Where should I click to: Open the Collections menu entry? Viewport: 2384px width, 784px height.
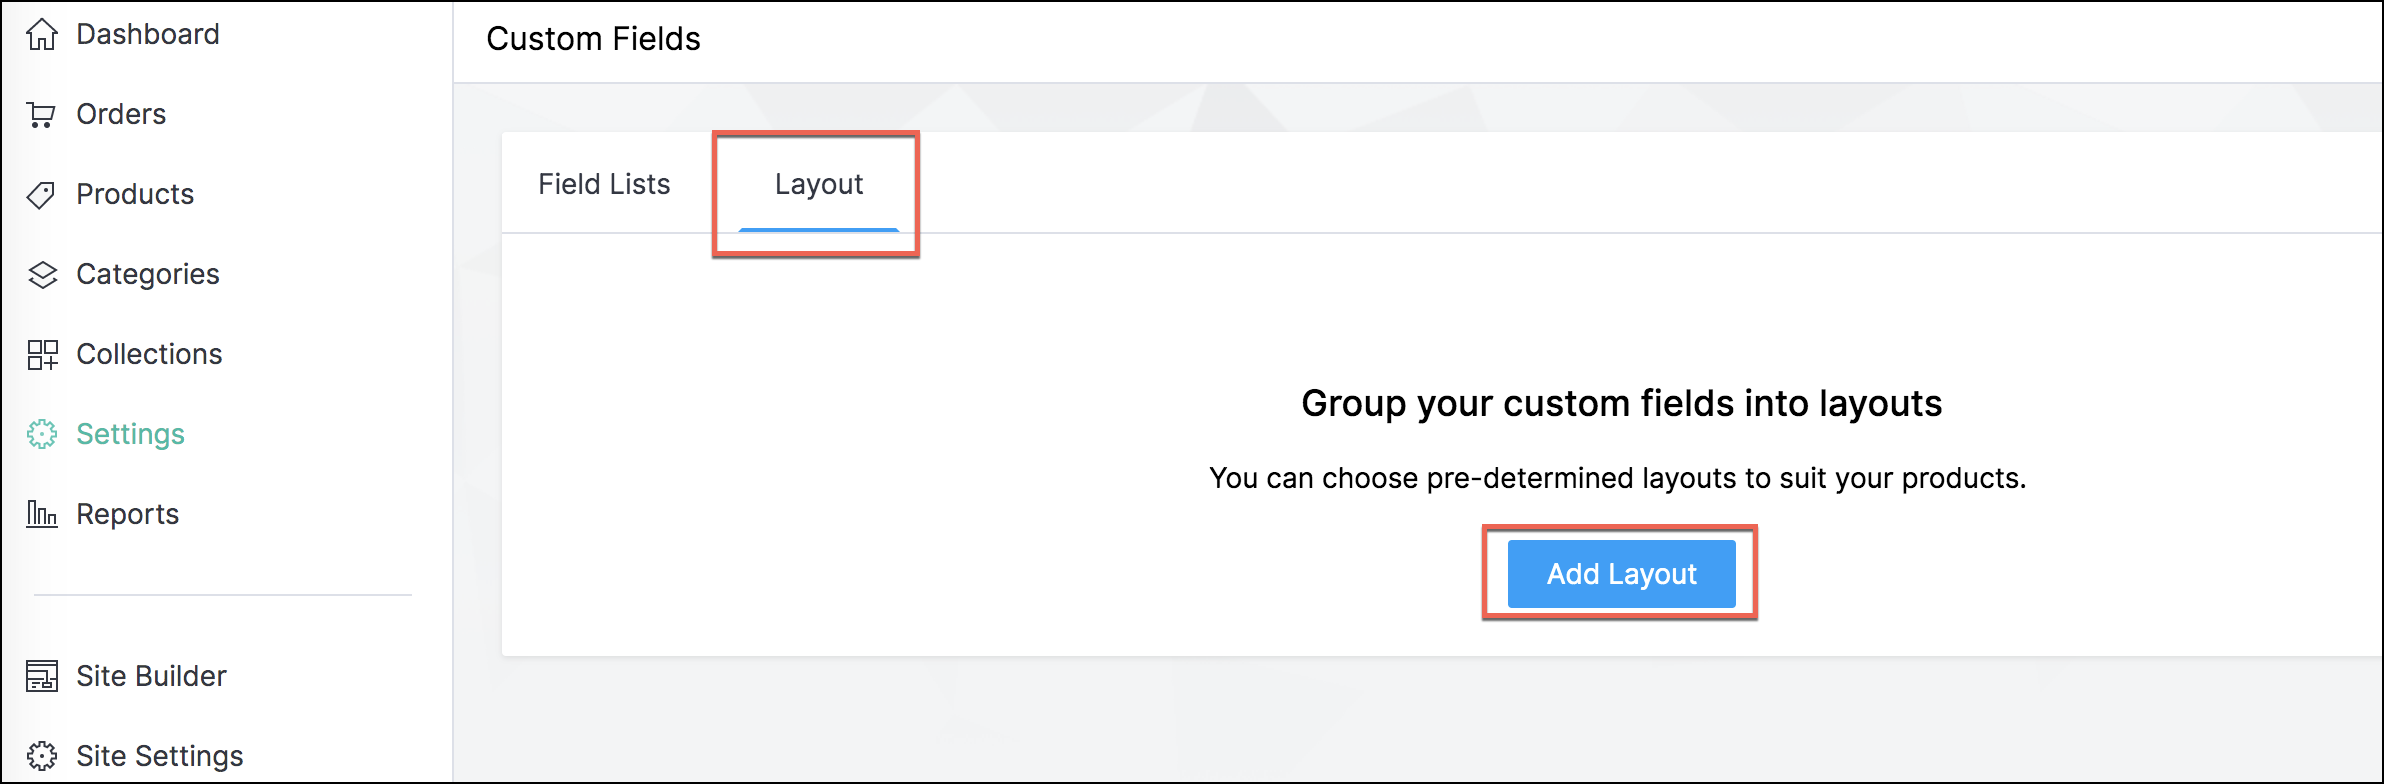[x=149, y=354]
